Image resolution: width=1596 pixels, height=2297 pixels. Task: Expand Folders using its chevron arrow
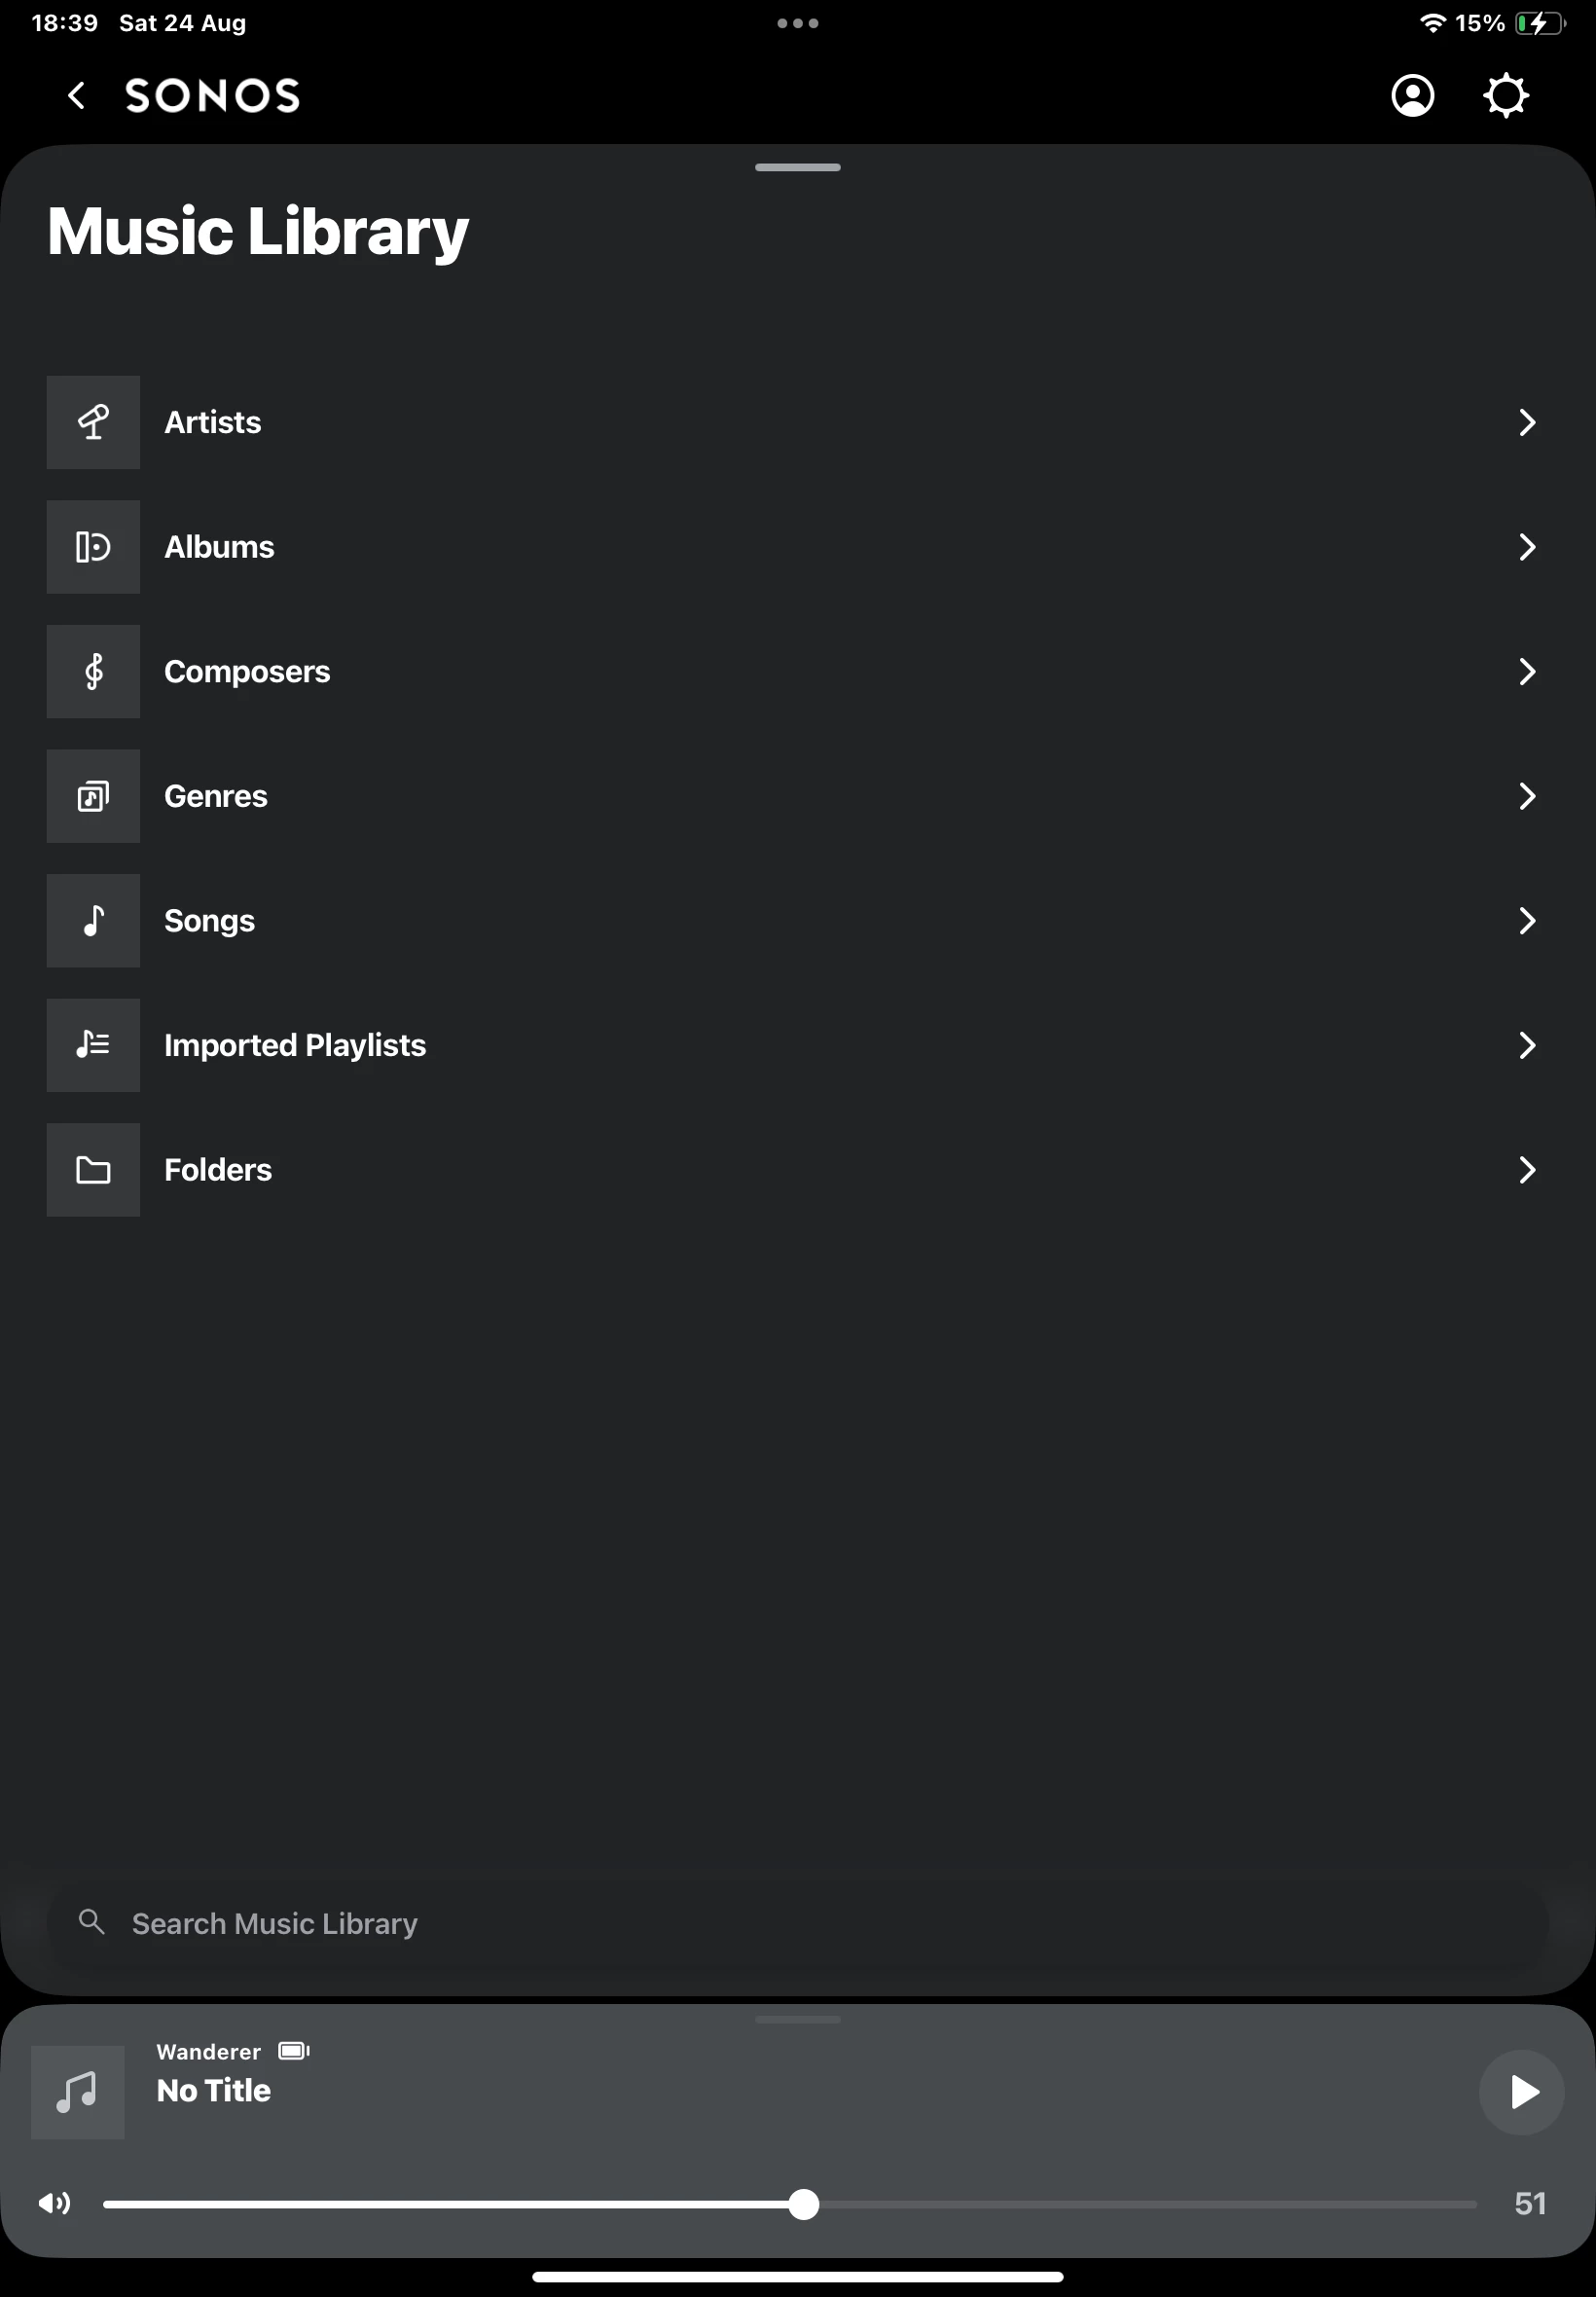click(x=1526, y=1170)
